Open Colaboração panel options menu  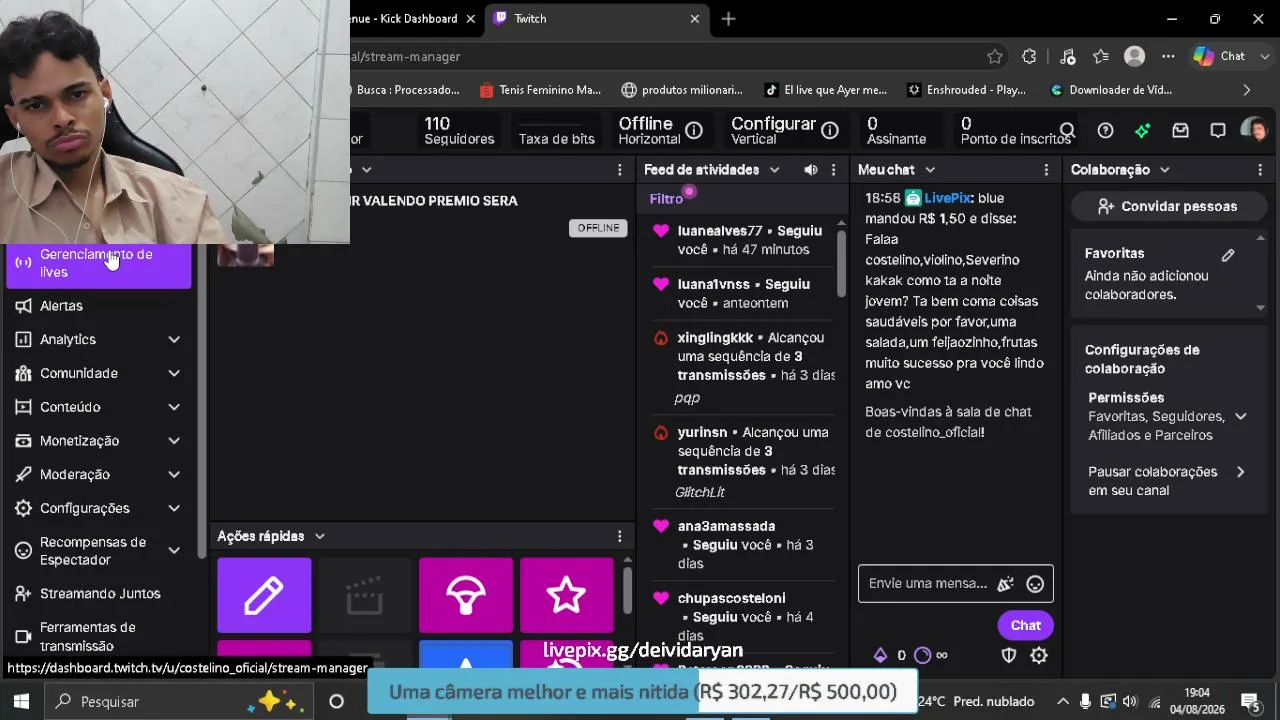tap(1260, 170)
